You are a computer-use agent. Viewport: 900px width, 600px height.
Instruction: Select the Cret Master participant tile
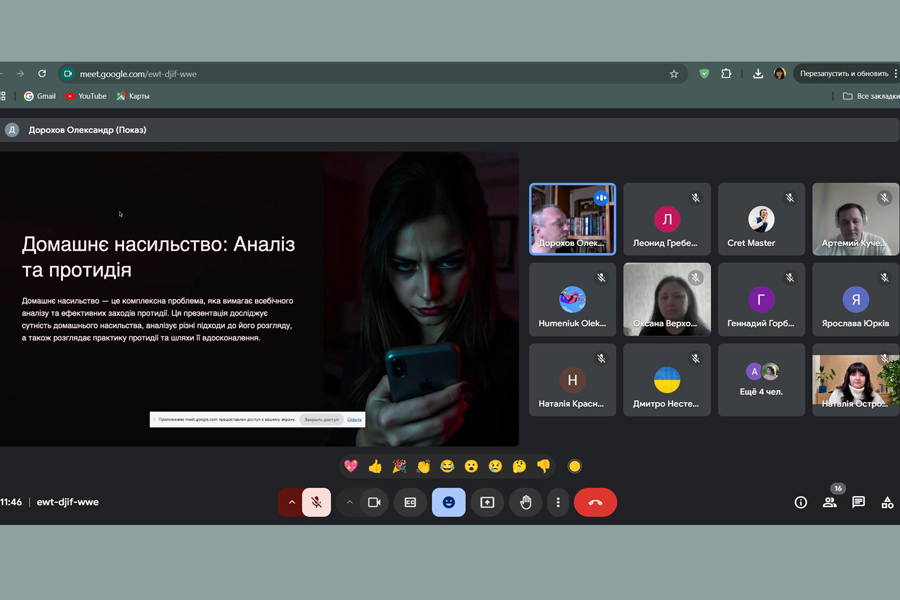click(761, 219)
